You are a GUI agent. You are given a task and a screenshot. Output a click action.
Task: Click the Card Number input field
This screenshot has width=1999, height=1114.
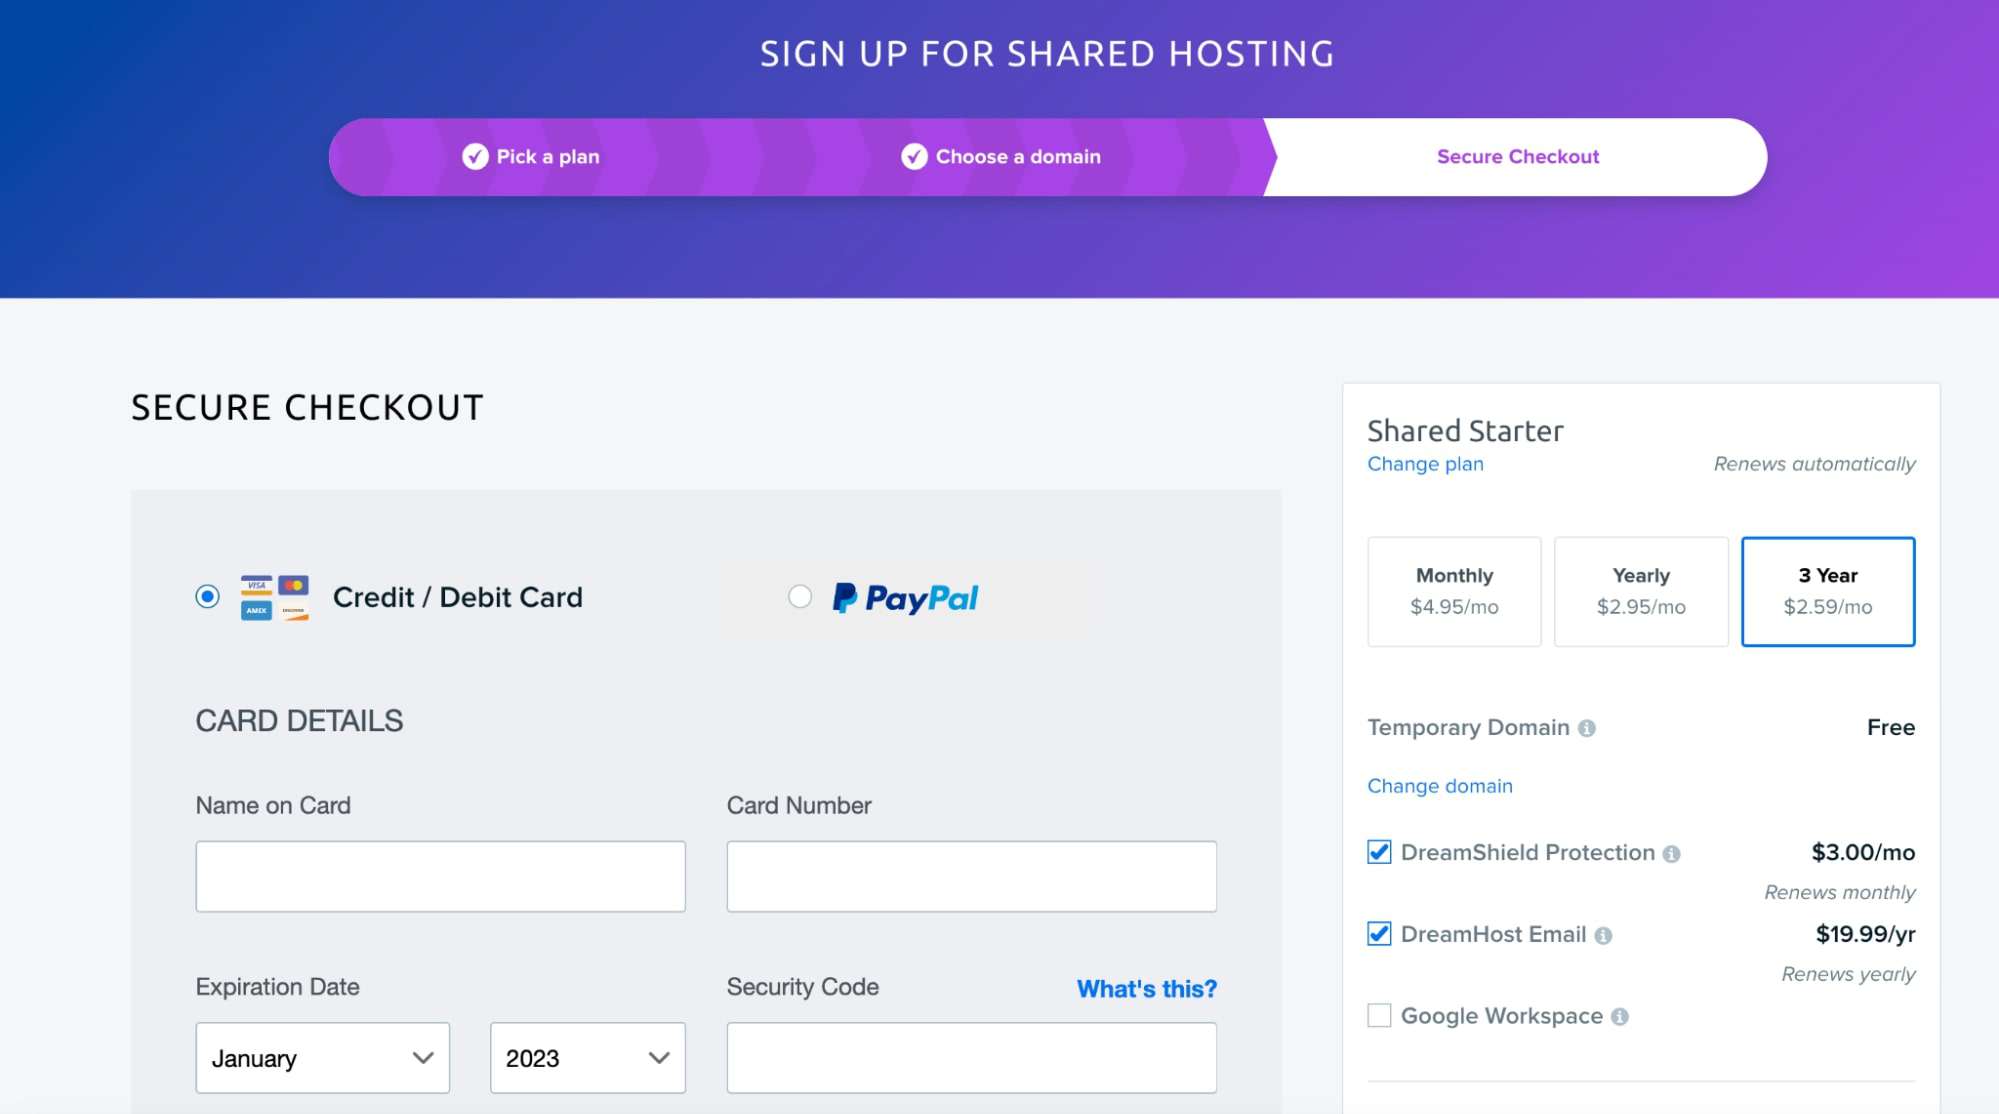[971, 875]
